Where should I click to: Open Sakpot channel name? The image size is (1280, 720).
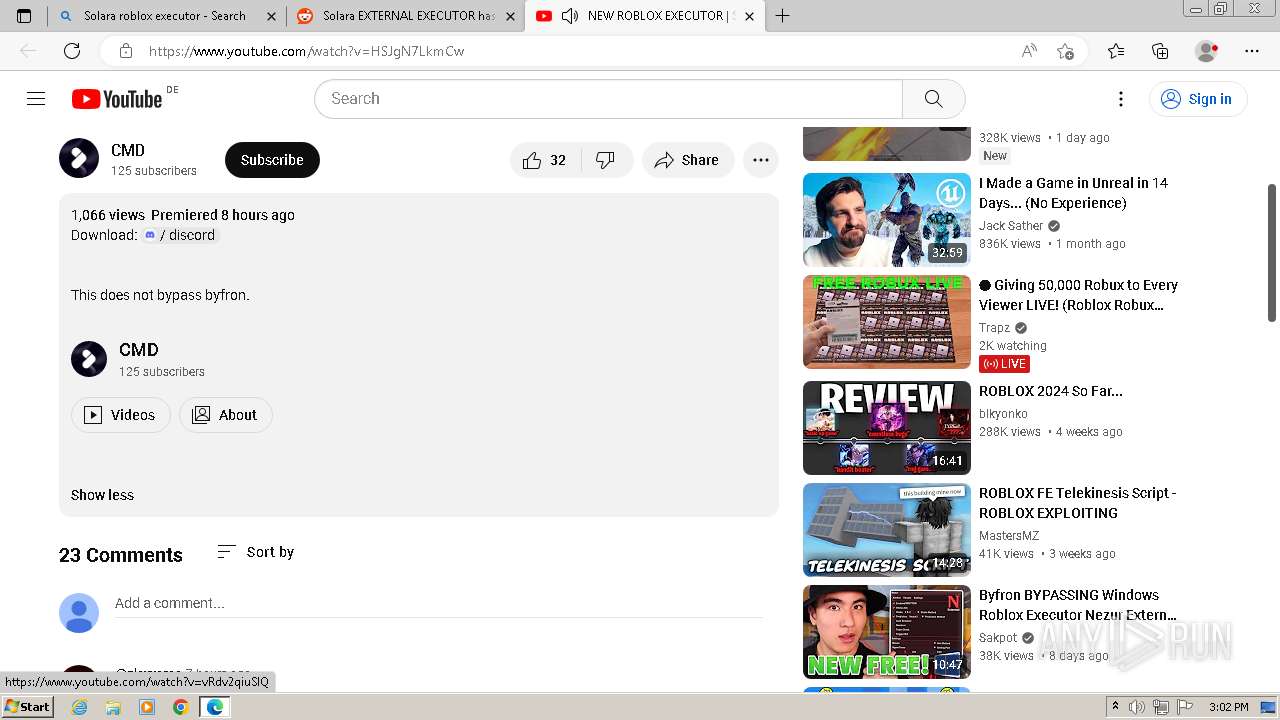point(998,638)
